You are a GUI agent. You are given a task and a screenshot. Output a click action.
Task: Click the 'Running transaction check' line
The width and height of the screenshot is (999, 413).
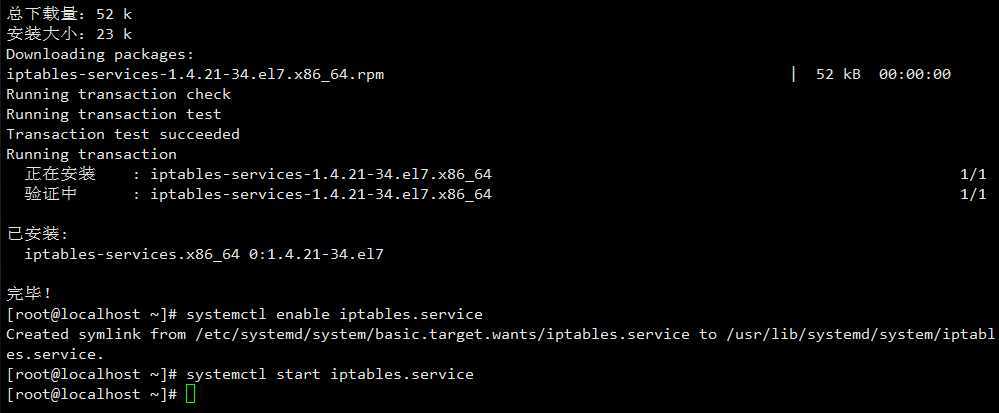coord(119,94)
